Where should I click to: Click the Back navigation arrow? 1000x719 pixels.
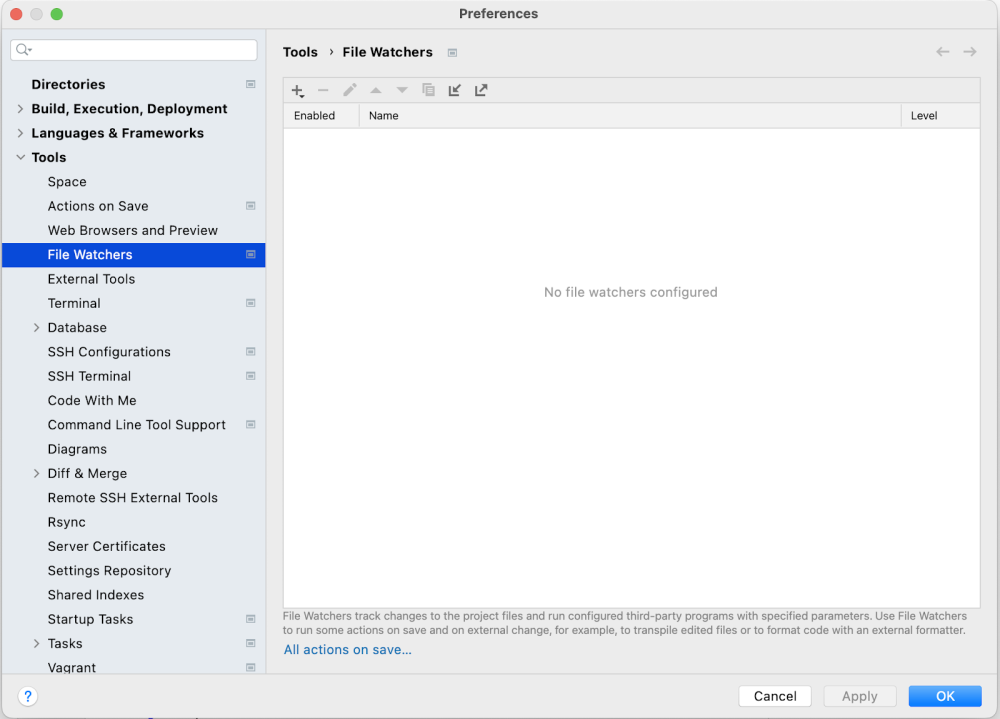[x=942, y=51]
